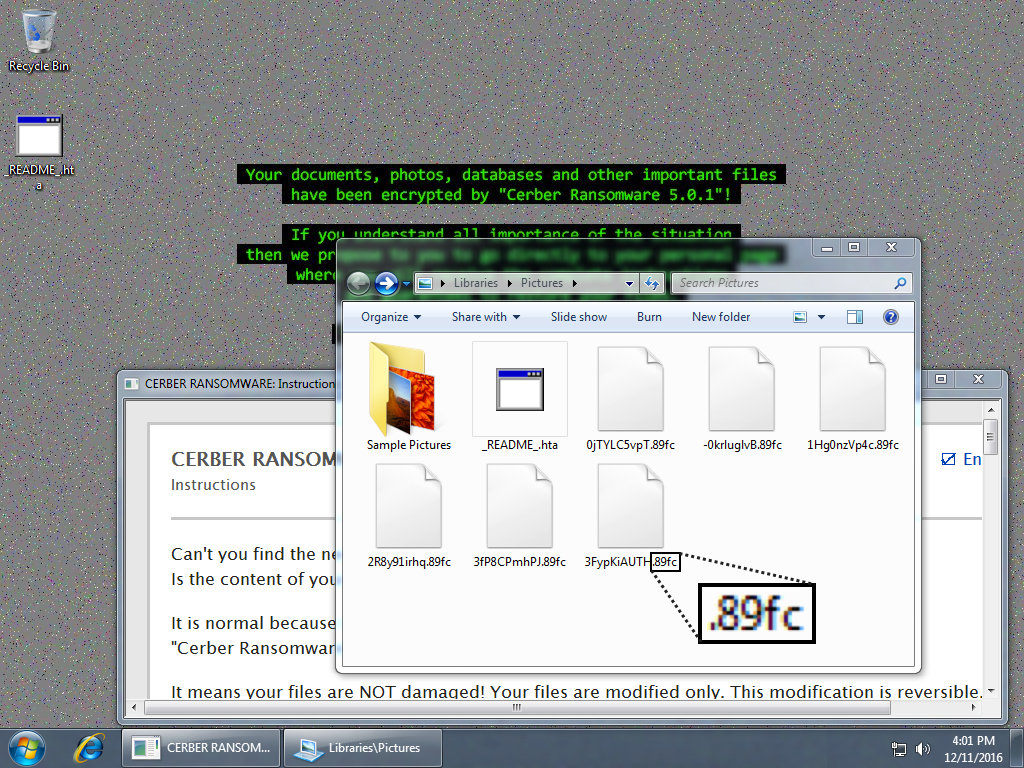Select file 3FypKiAUTH.89fc
Screen dimensions: 1024x768
pos(630,515)
